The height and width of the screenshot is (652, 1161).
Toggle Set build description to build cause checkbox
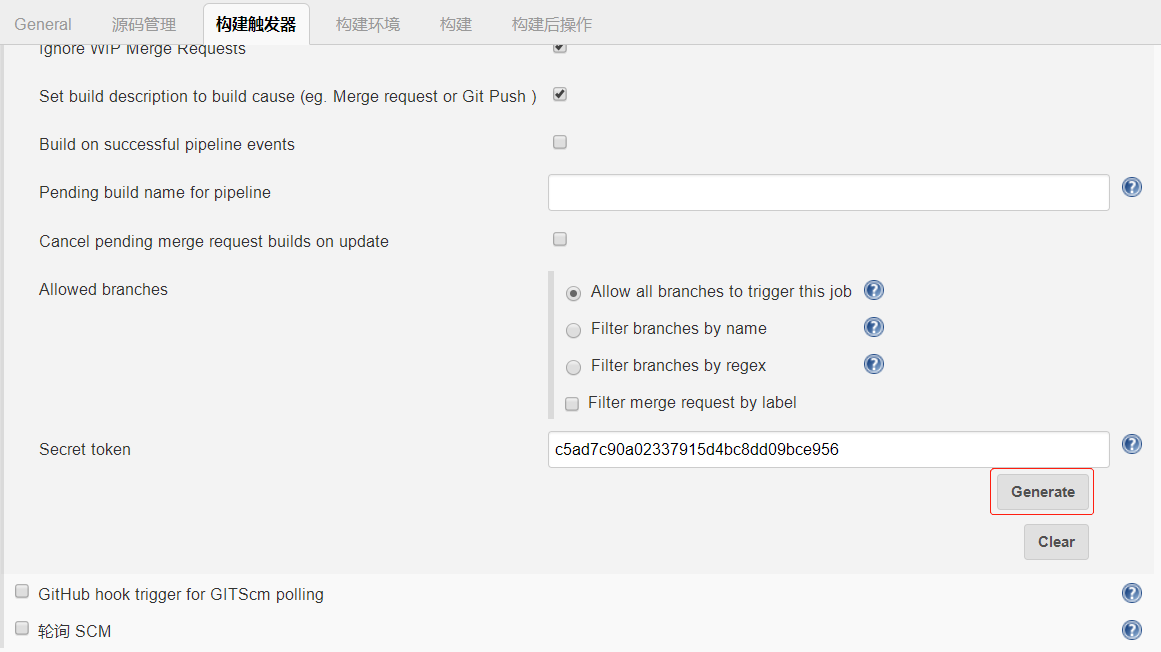[x=560, y=95]
